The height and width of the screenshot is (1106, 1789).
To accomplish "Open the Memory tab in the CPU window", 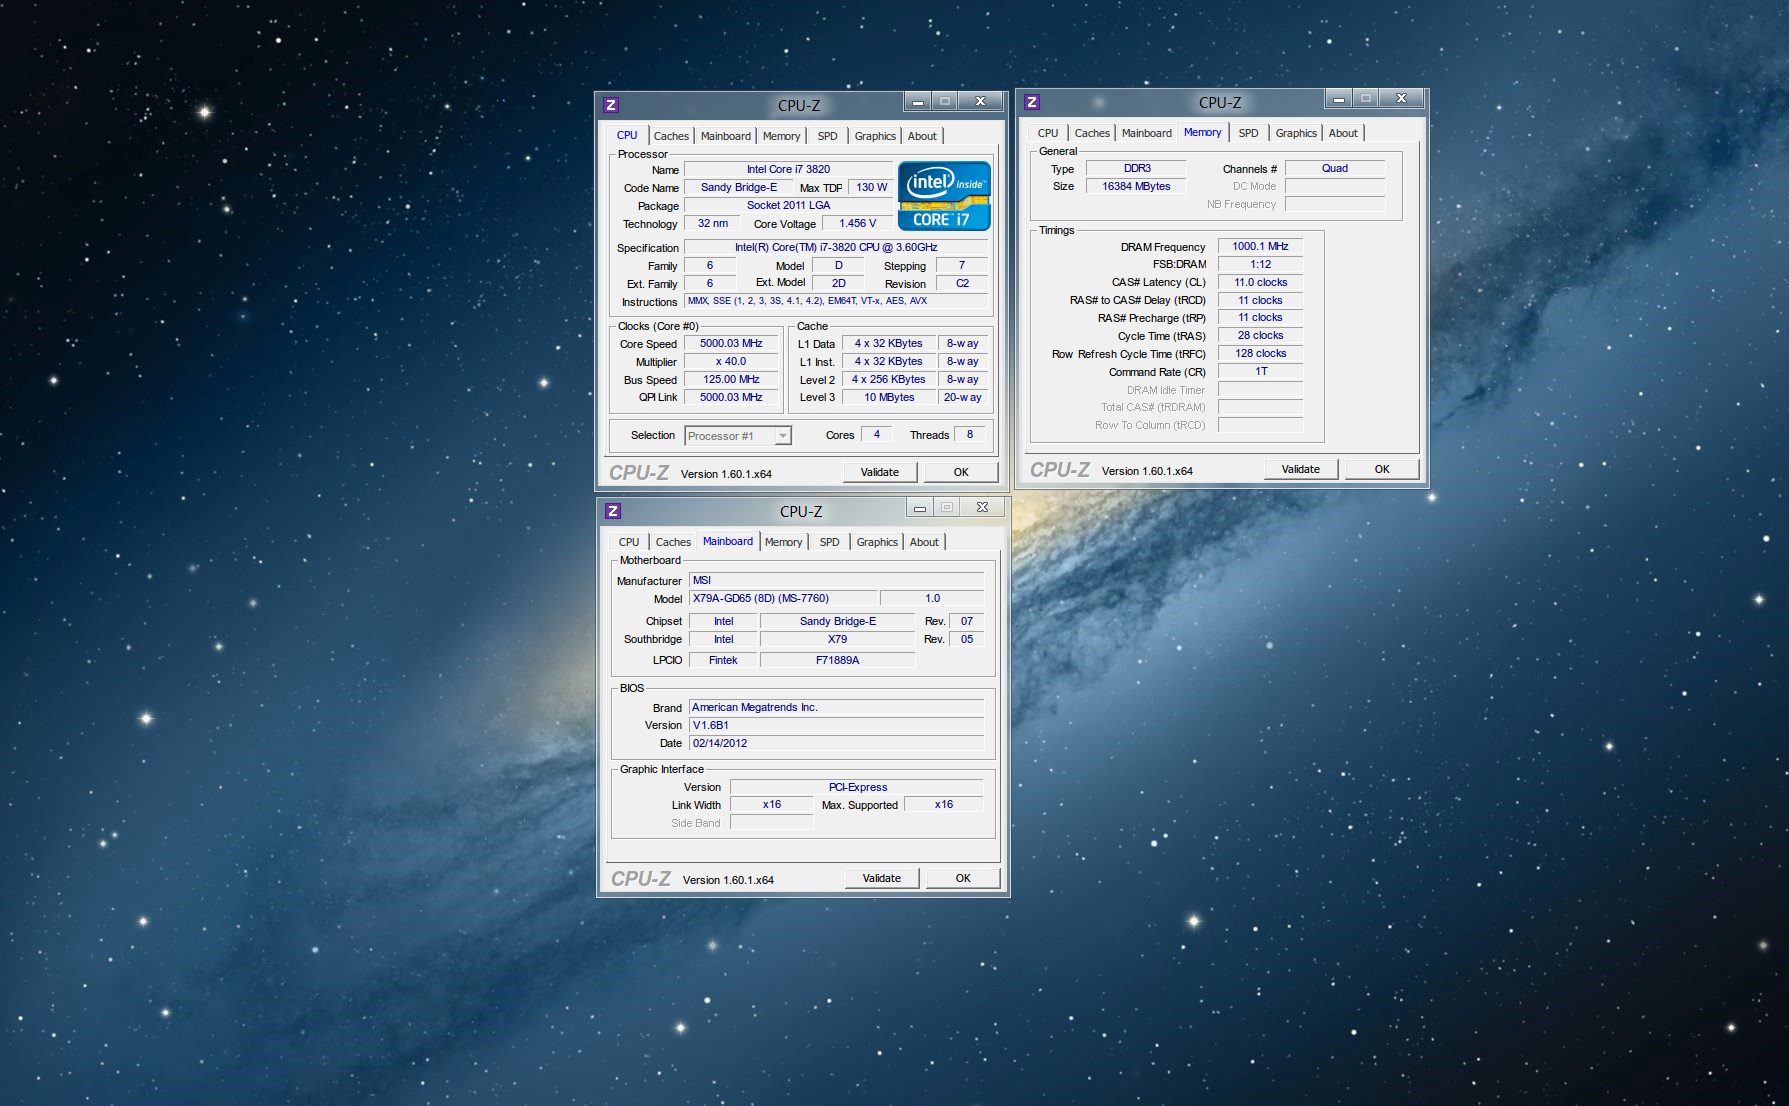I will (x=781, y=136).
